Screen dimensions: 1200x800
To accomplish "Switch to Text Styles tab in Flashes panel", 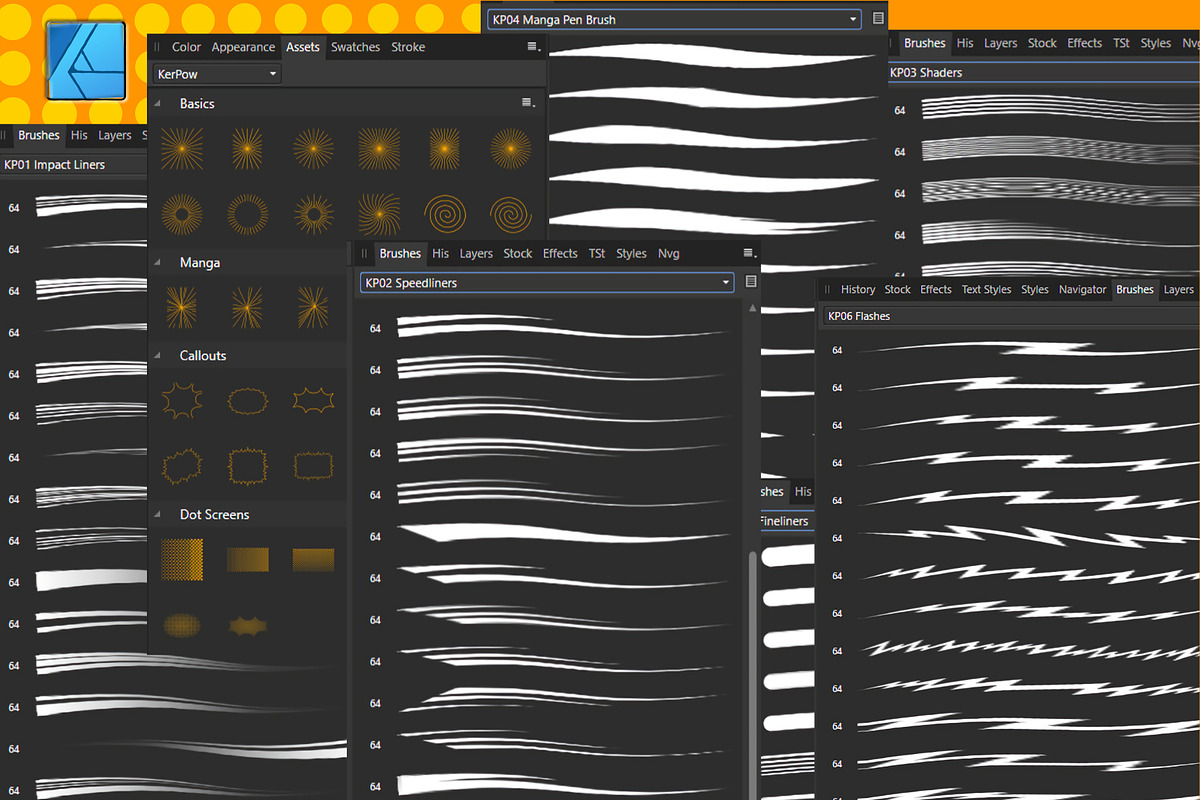I will coord(986,289).
